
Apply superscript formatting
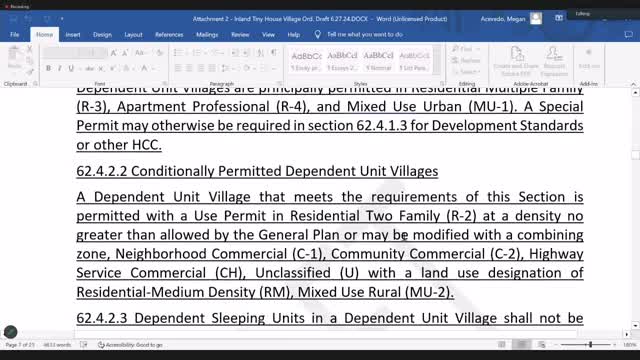[113, 69]
